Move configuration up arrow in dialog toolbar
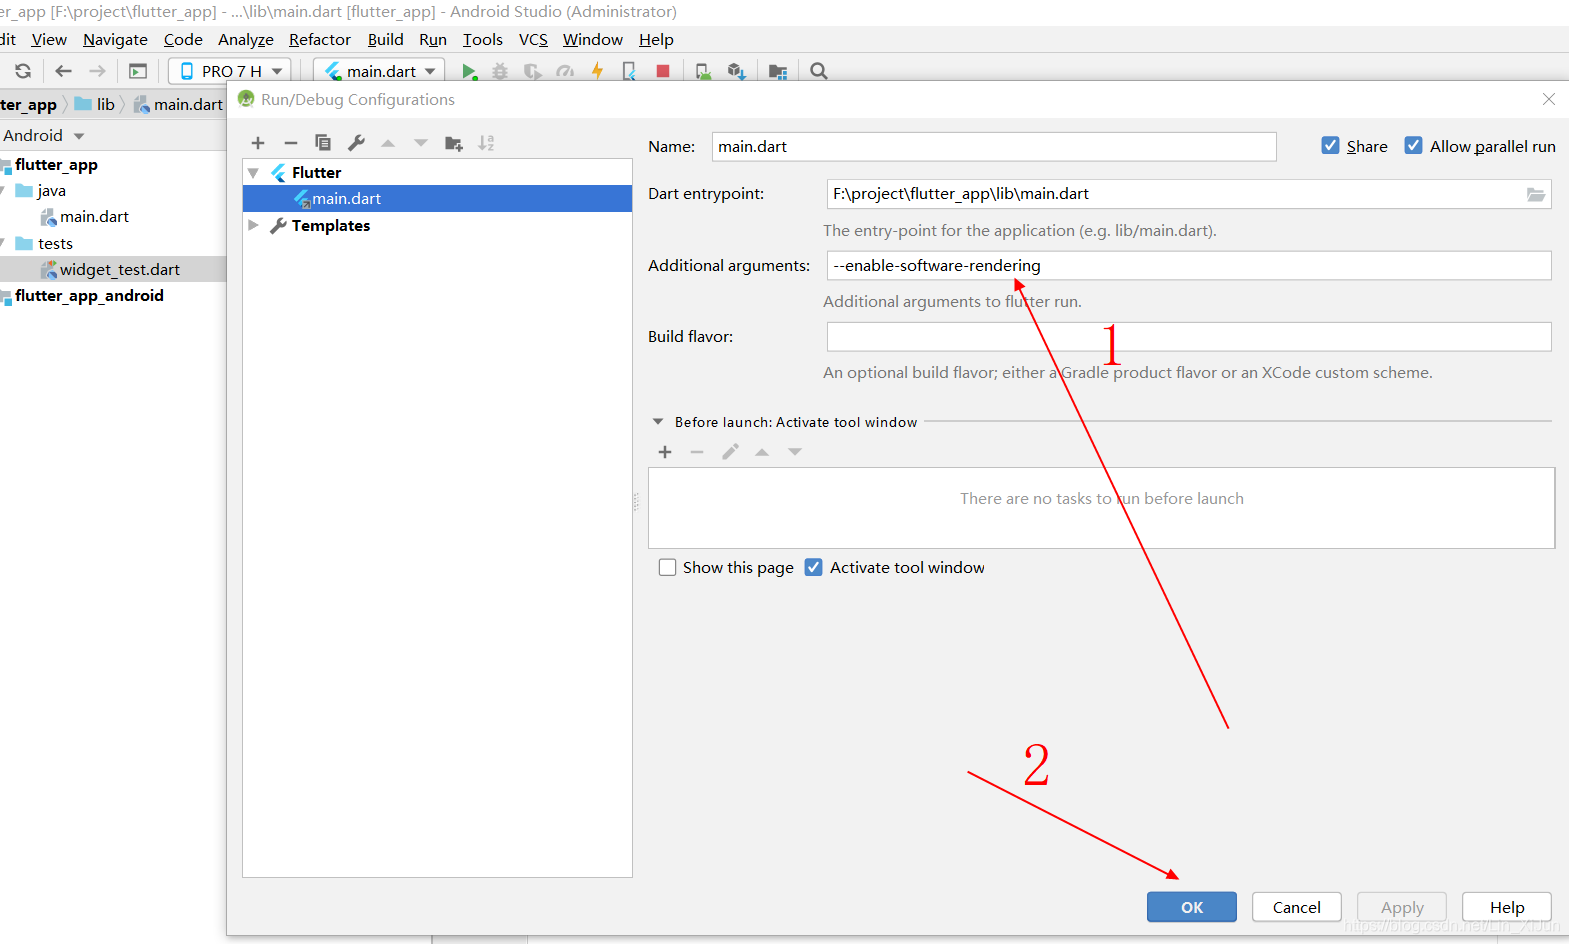 click(388, 143)
